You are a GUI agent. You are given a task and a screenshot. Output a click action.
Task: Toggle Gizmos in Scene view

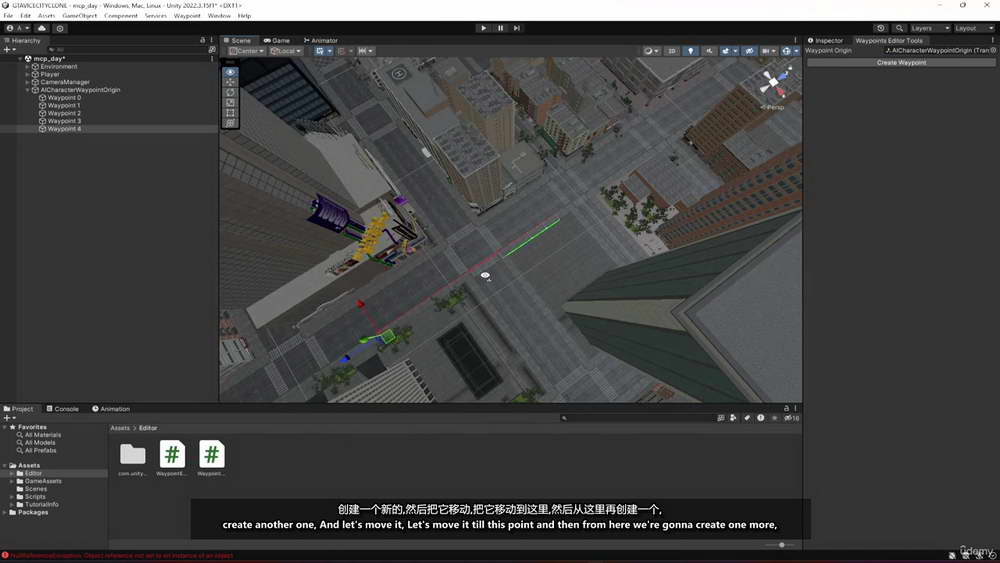(x=786, y=51)
